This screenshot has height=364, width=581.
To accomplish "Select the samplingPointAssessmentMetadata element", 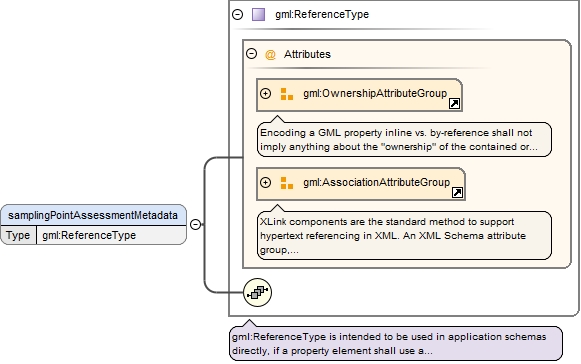I will [x=93, y=215].
